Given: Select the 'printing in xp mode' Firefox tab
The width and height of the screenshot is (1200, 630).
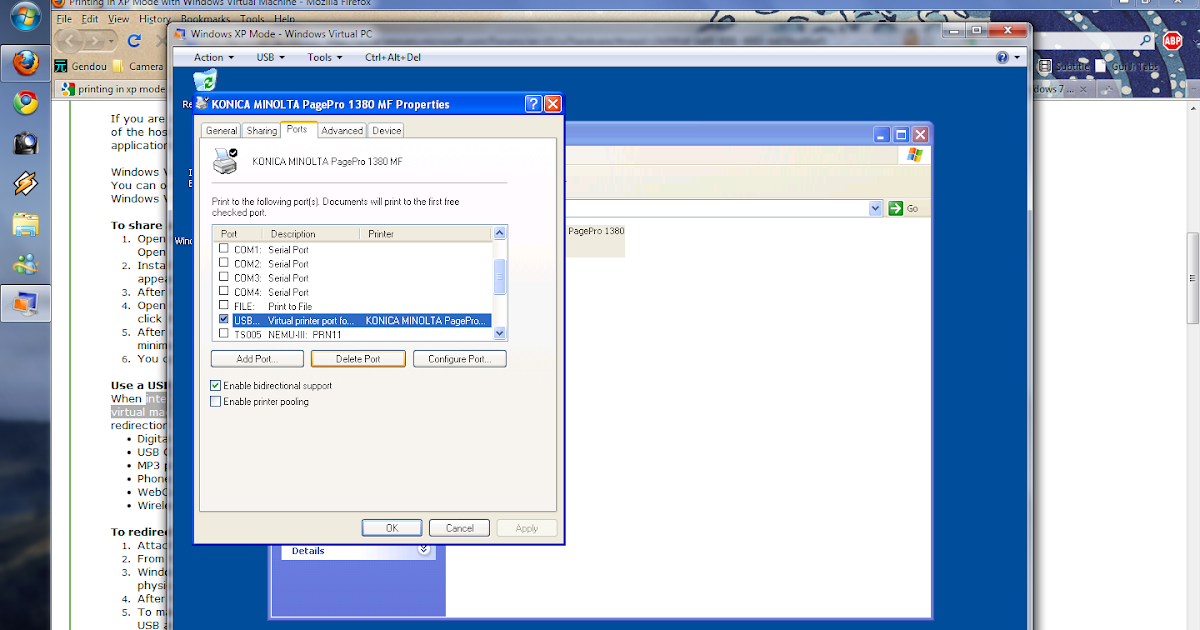Looking at the screenshot, I should 112,89.
